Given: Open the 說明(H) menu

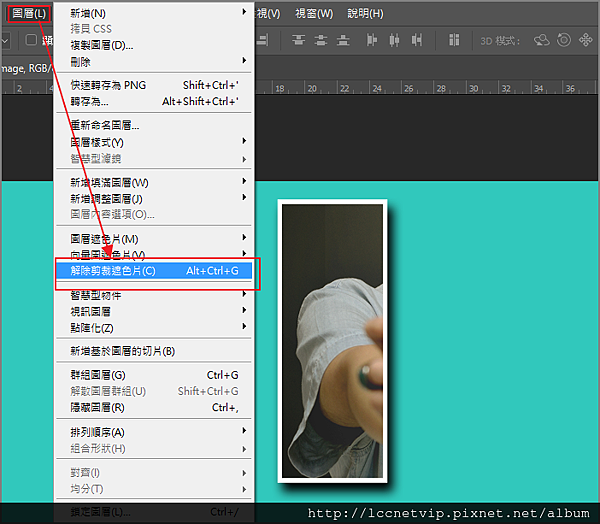Looking at the screenshot, I should [x=365, y=14].
